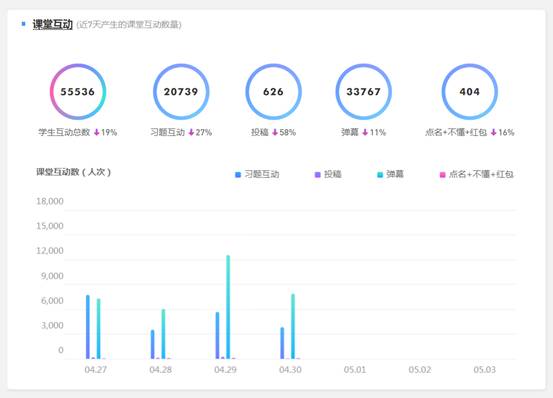Image resolution: width=553 pixels, height=398 pixels.
Task: Select the 20739 exercise interactions ring
Action: coord(181,92)
